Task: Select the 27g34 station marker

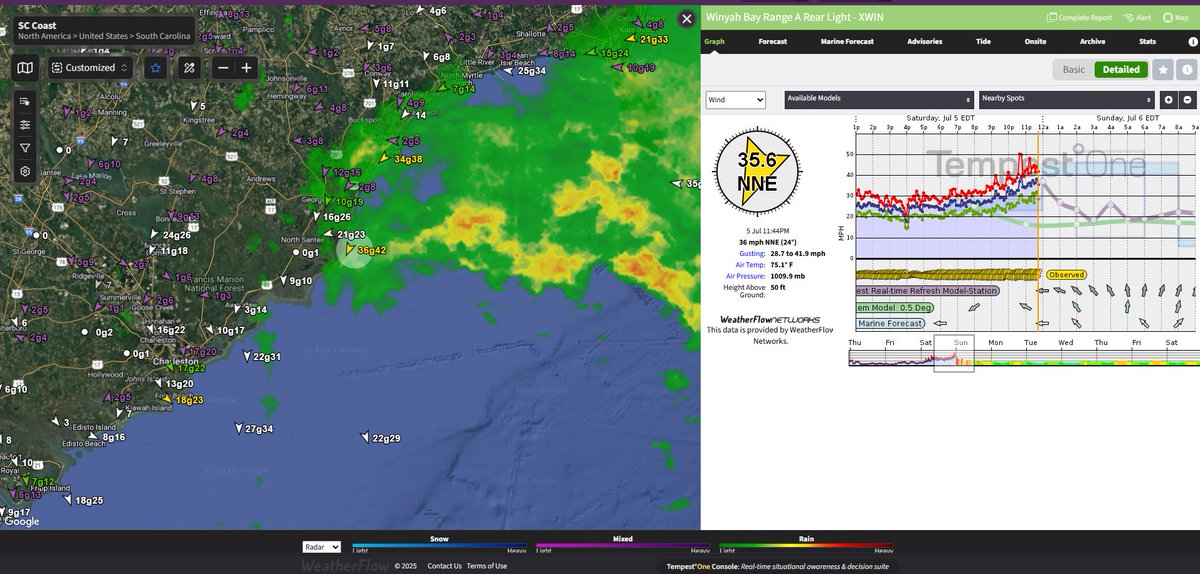Action: (x=253, y=428)
